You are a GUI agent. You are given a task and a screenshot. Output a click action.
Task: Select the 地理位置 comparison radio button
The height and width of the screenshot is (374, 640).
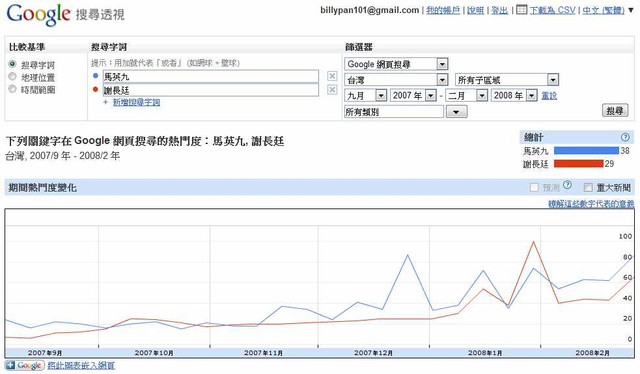point(13,76)
